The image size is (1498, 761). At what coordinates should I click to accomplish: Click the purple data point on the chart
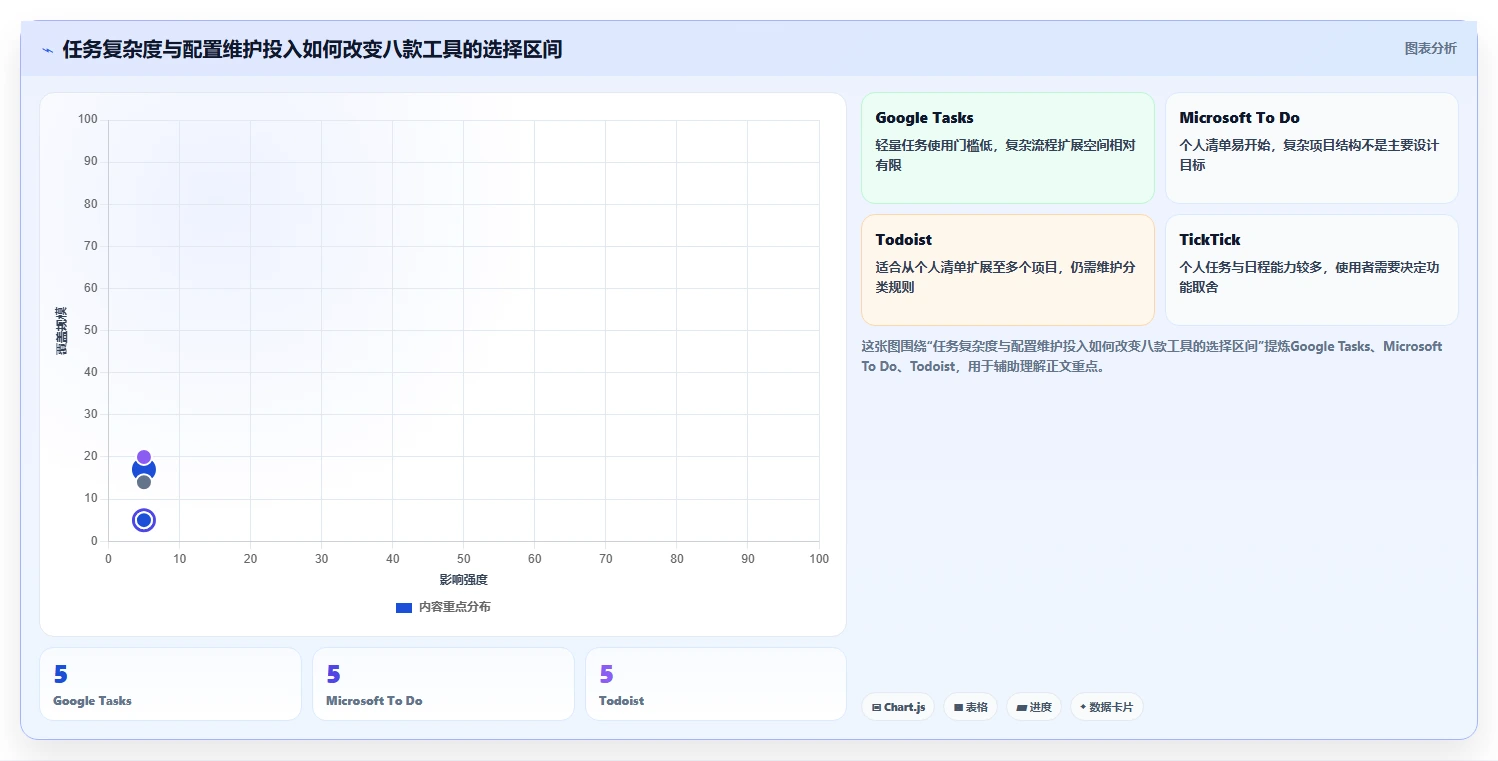pos(144,457)
